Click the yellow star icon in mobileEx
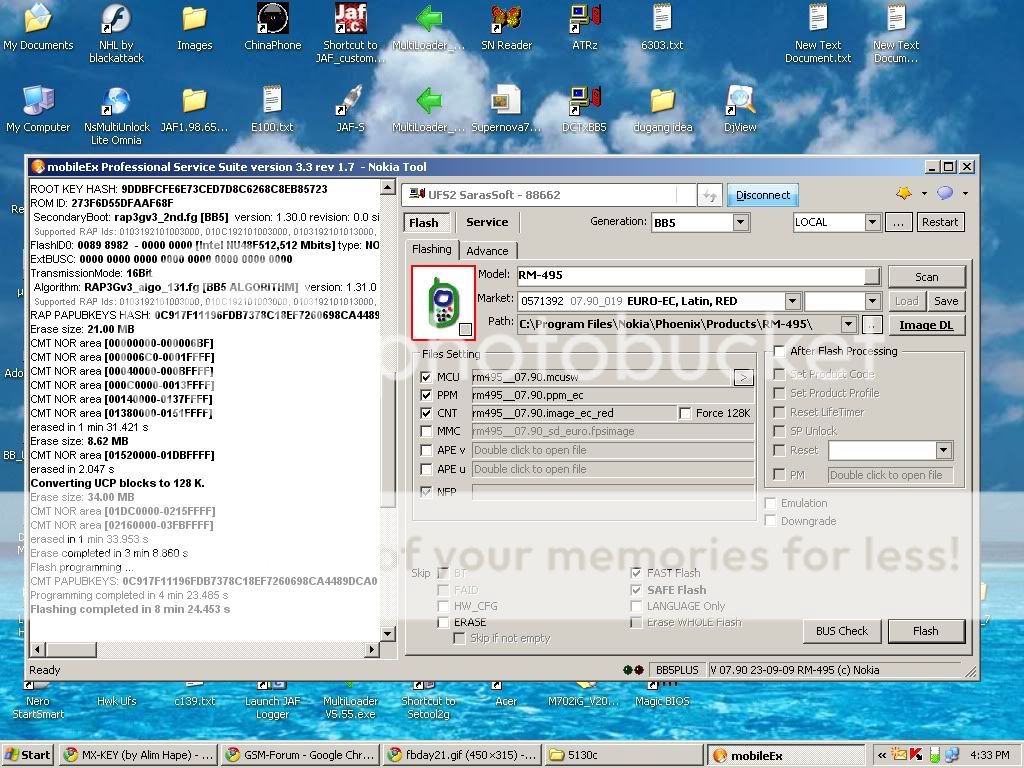 pos(904,193)
